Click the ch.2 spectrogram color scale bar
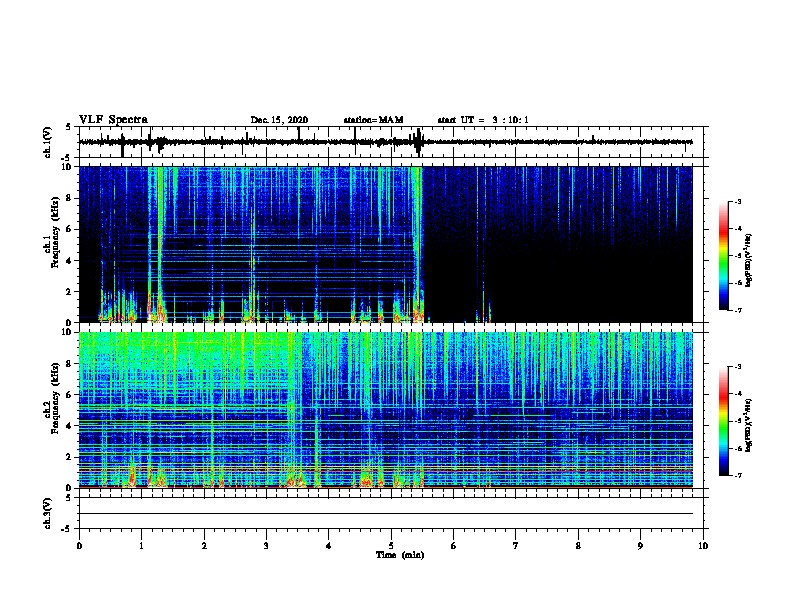The height and width of the screenshot is (612, 792). pyautogui.click(x=723, y=421)
